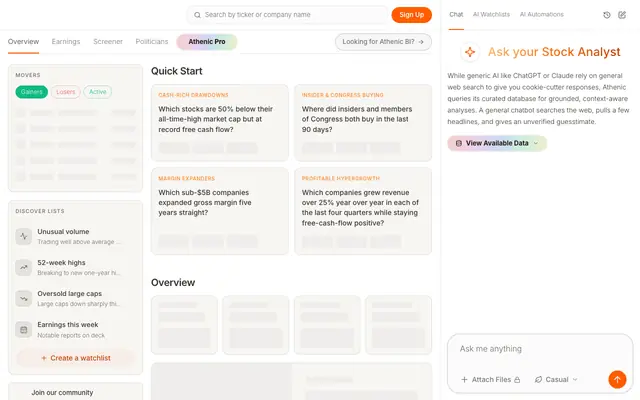The height and width of the screenshot is (400, 640).
Task: Switch to AI Watchlists tab
Action: tap(491, 15)
